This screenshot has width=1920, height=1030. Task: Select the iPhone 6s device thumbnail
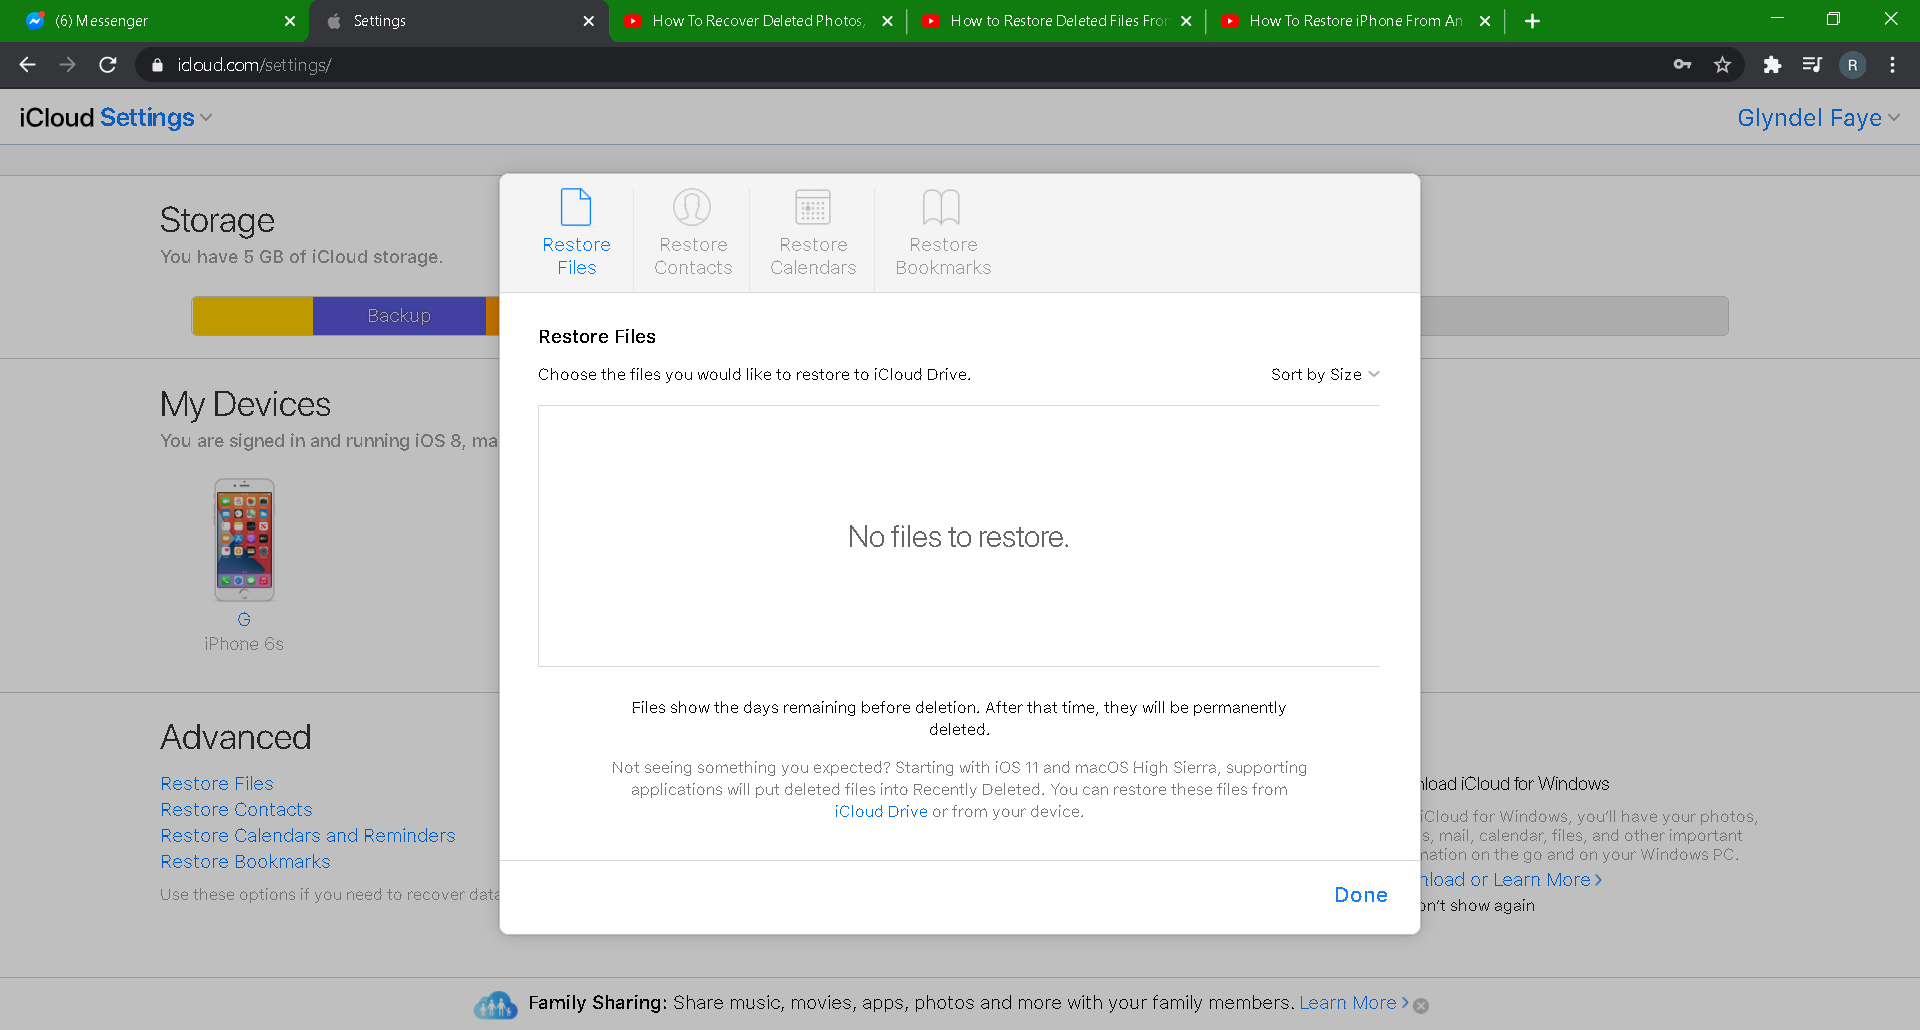[x=244, y=540]
